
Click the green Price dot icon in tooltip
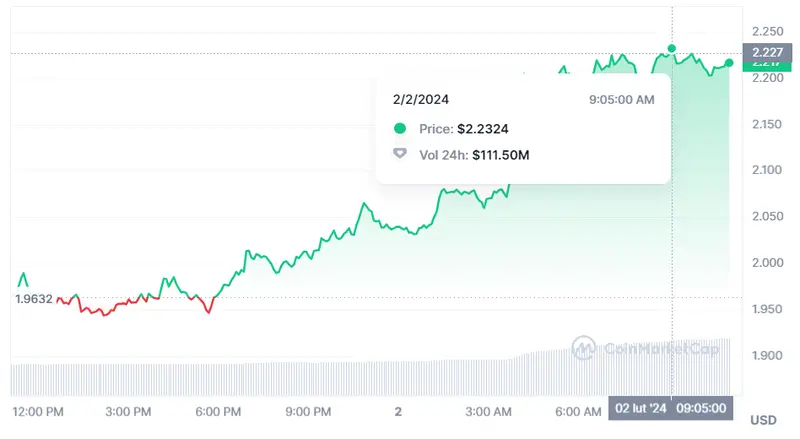pos(400,129)
